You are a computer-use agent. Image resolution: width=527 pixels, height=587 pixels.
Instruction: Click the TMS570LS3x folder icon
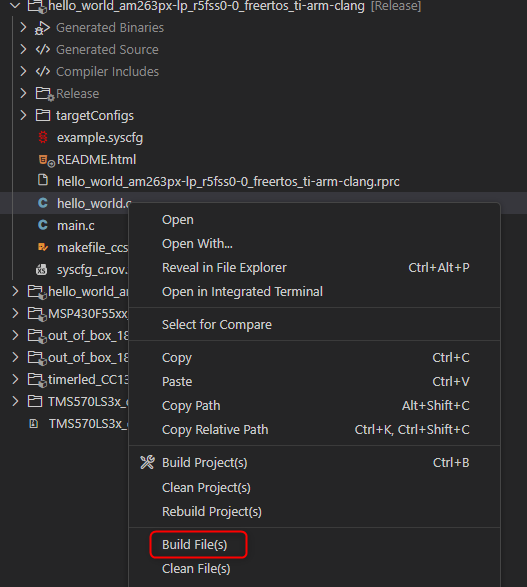35,401
